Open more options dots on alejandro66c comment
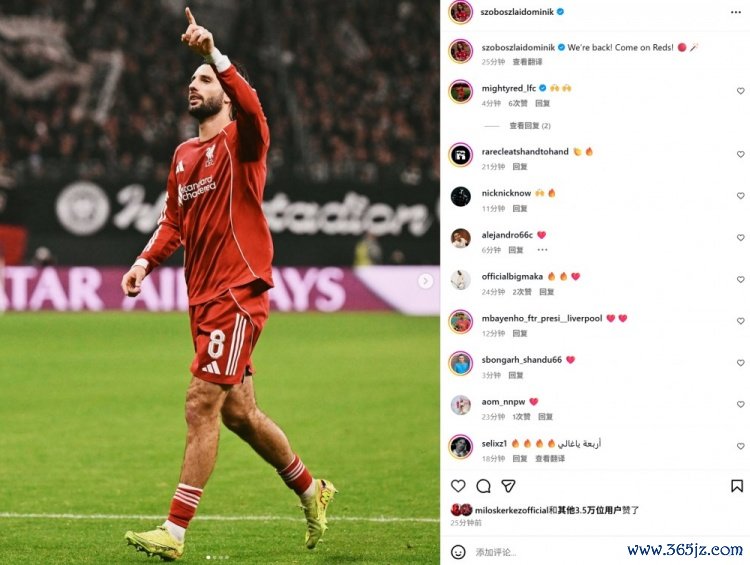 pos(542,250)
